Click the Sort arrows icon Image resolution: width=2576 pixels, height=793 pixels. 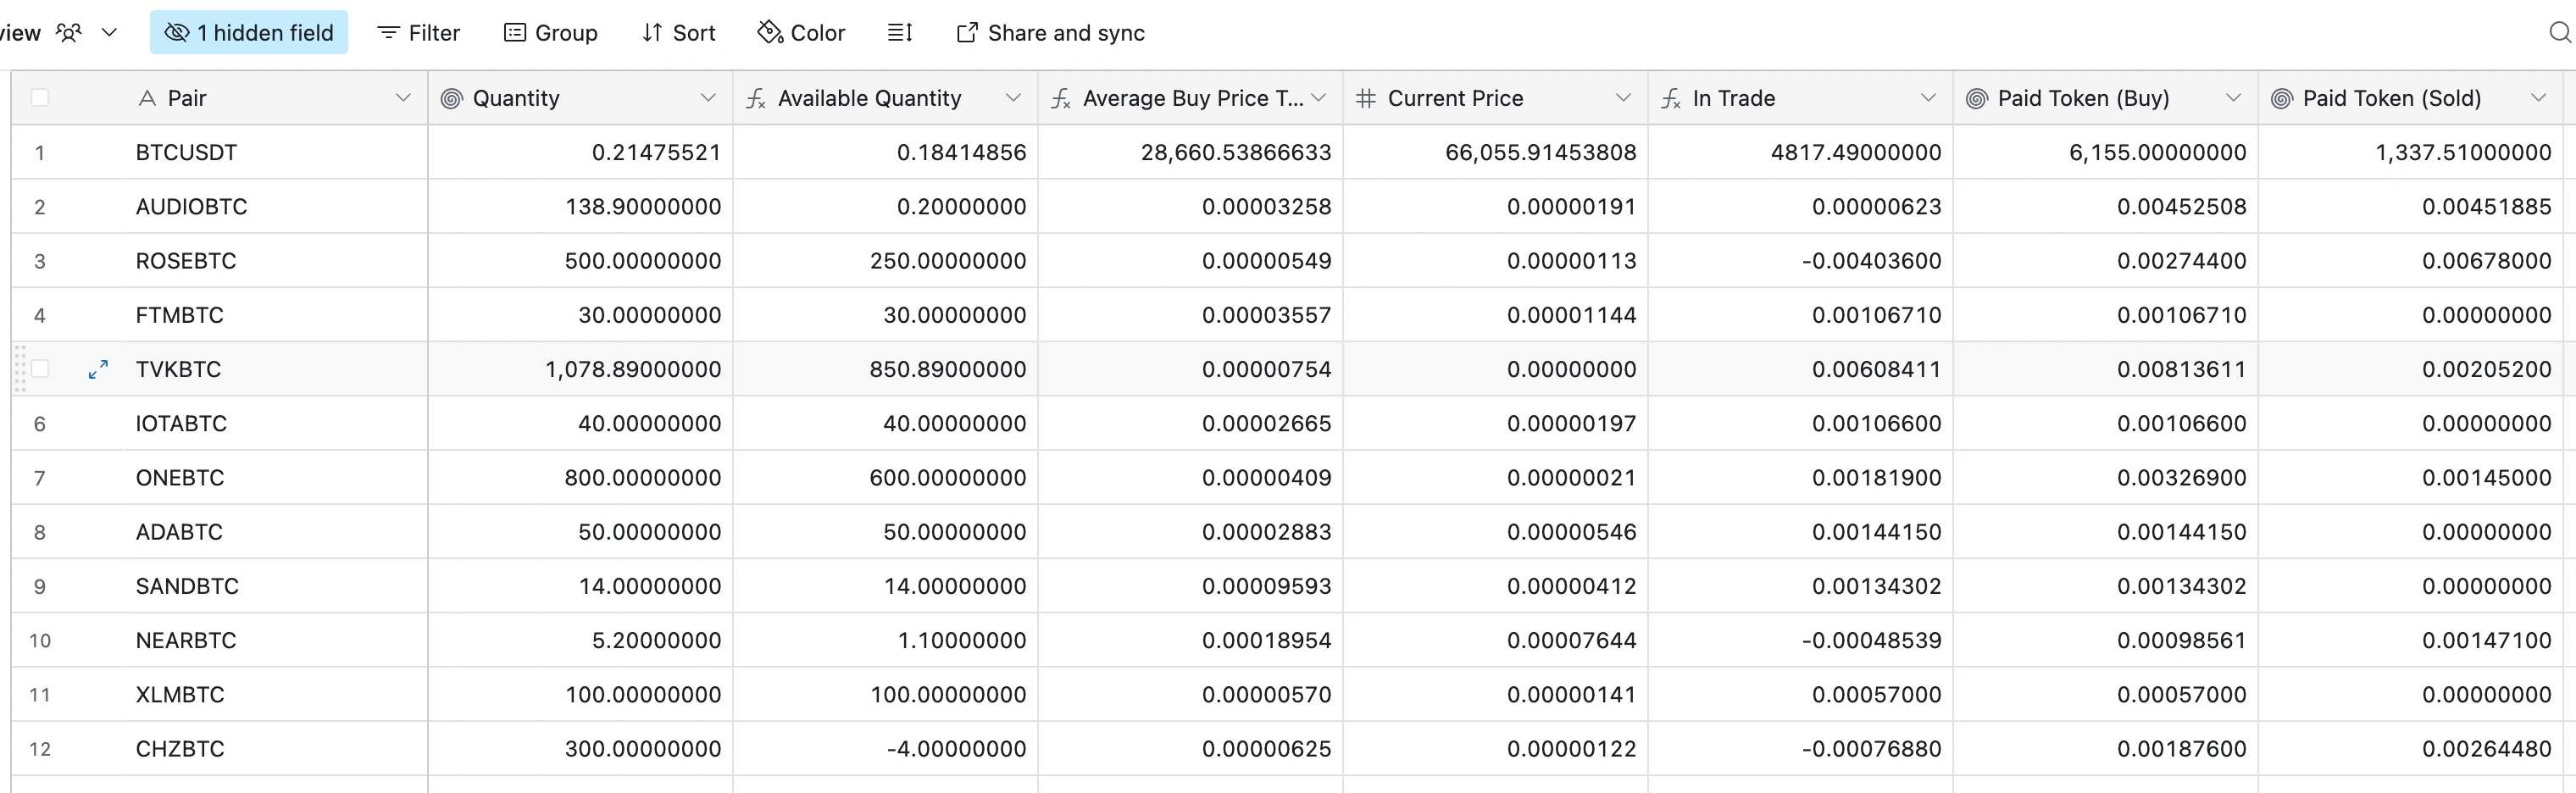(652, 33)
